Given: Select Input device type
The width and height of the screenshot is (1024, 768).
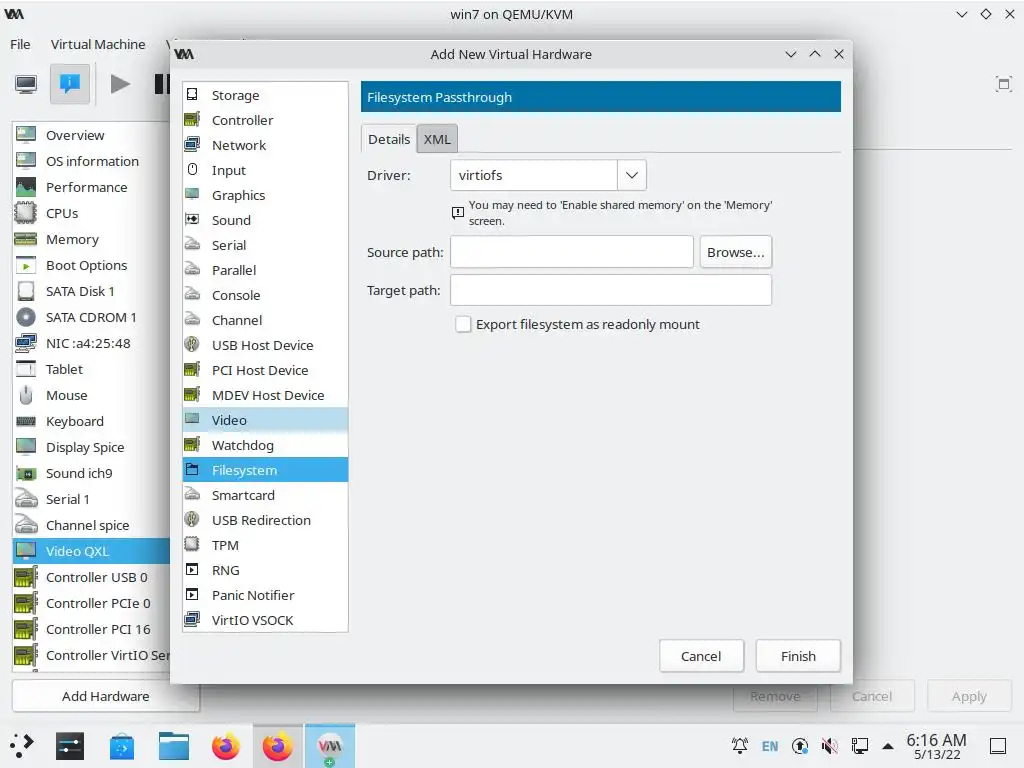Looking at the screenshot, I should tap(265, 170).
